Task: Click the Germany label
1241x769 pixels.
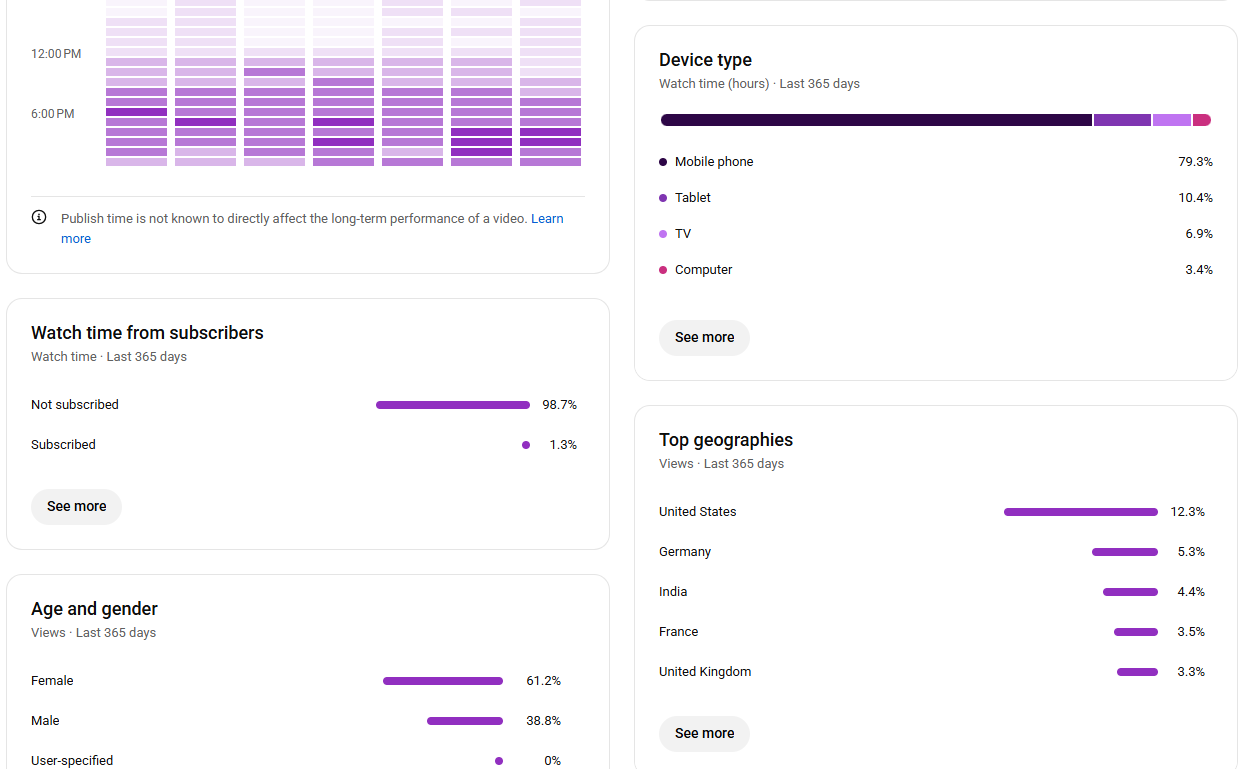Action: [685, 552]
